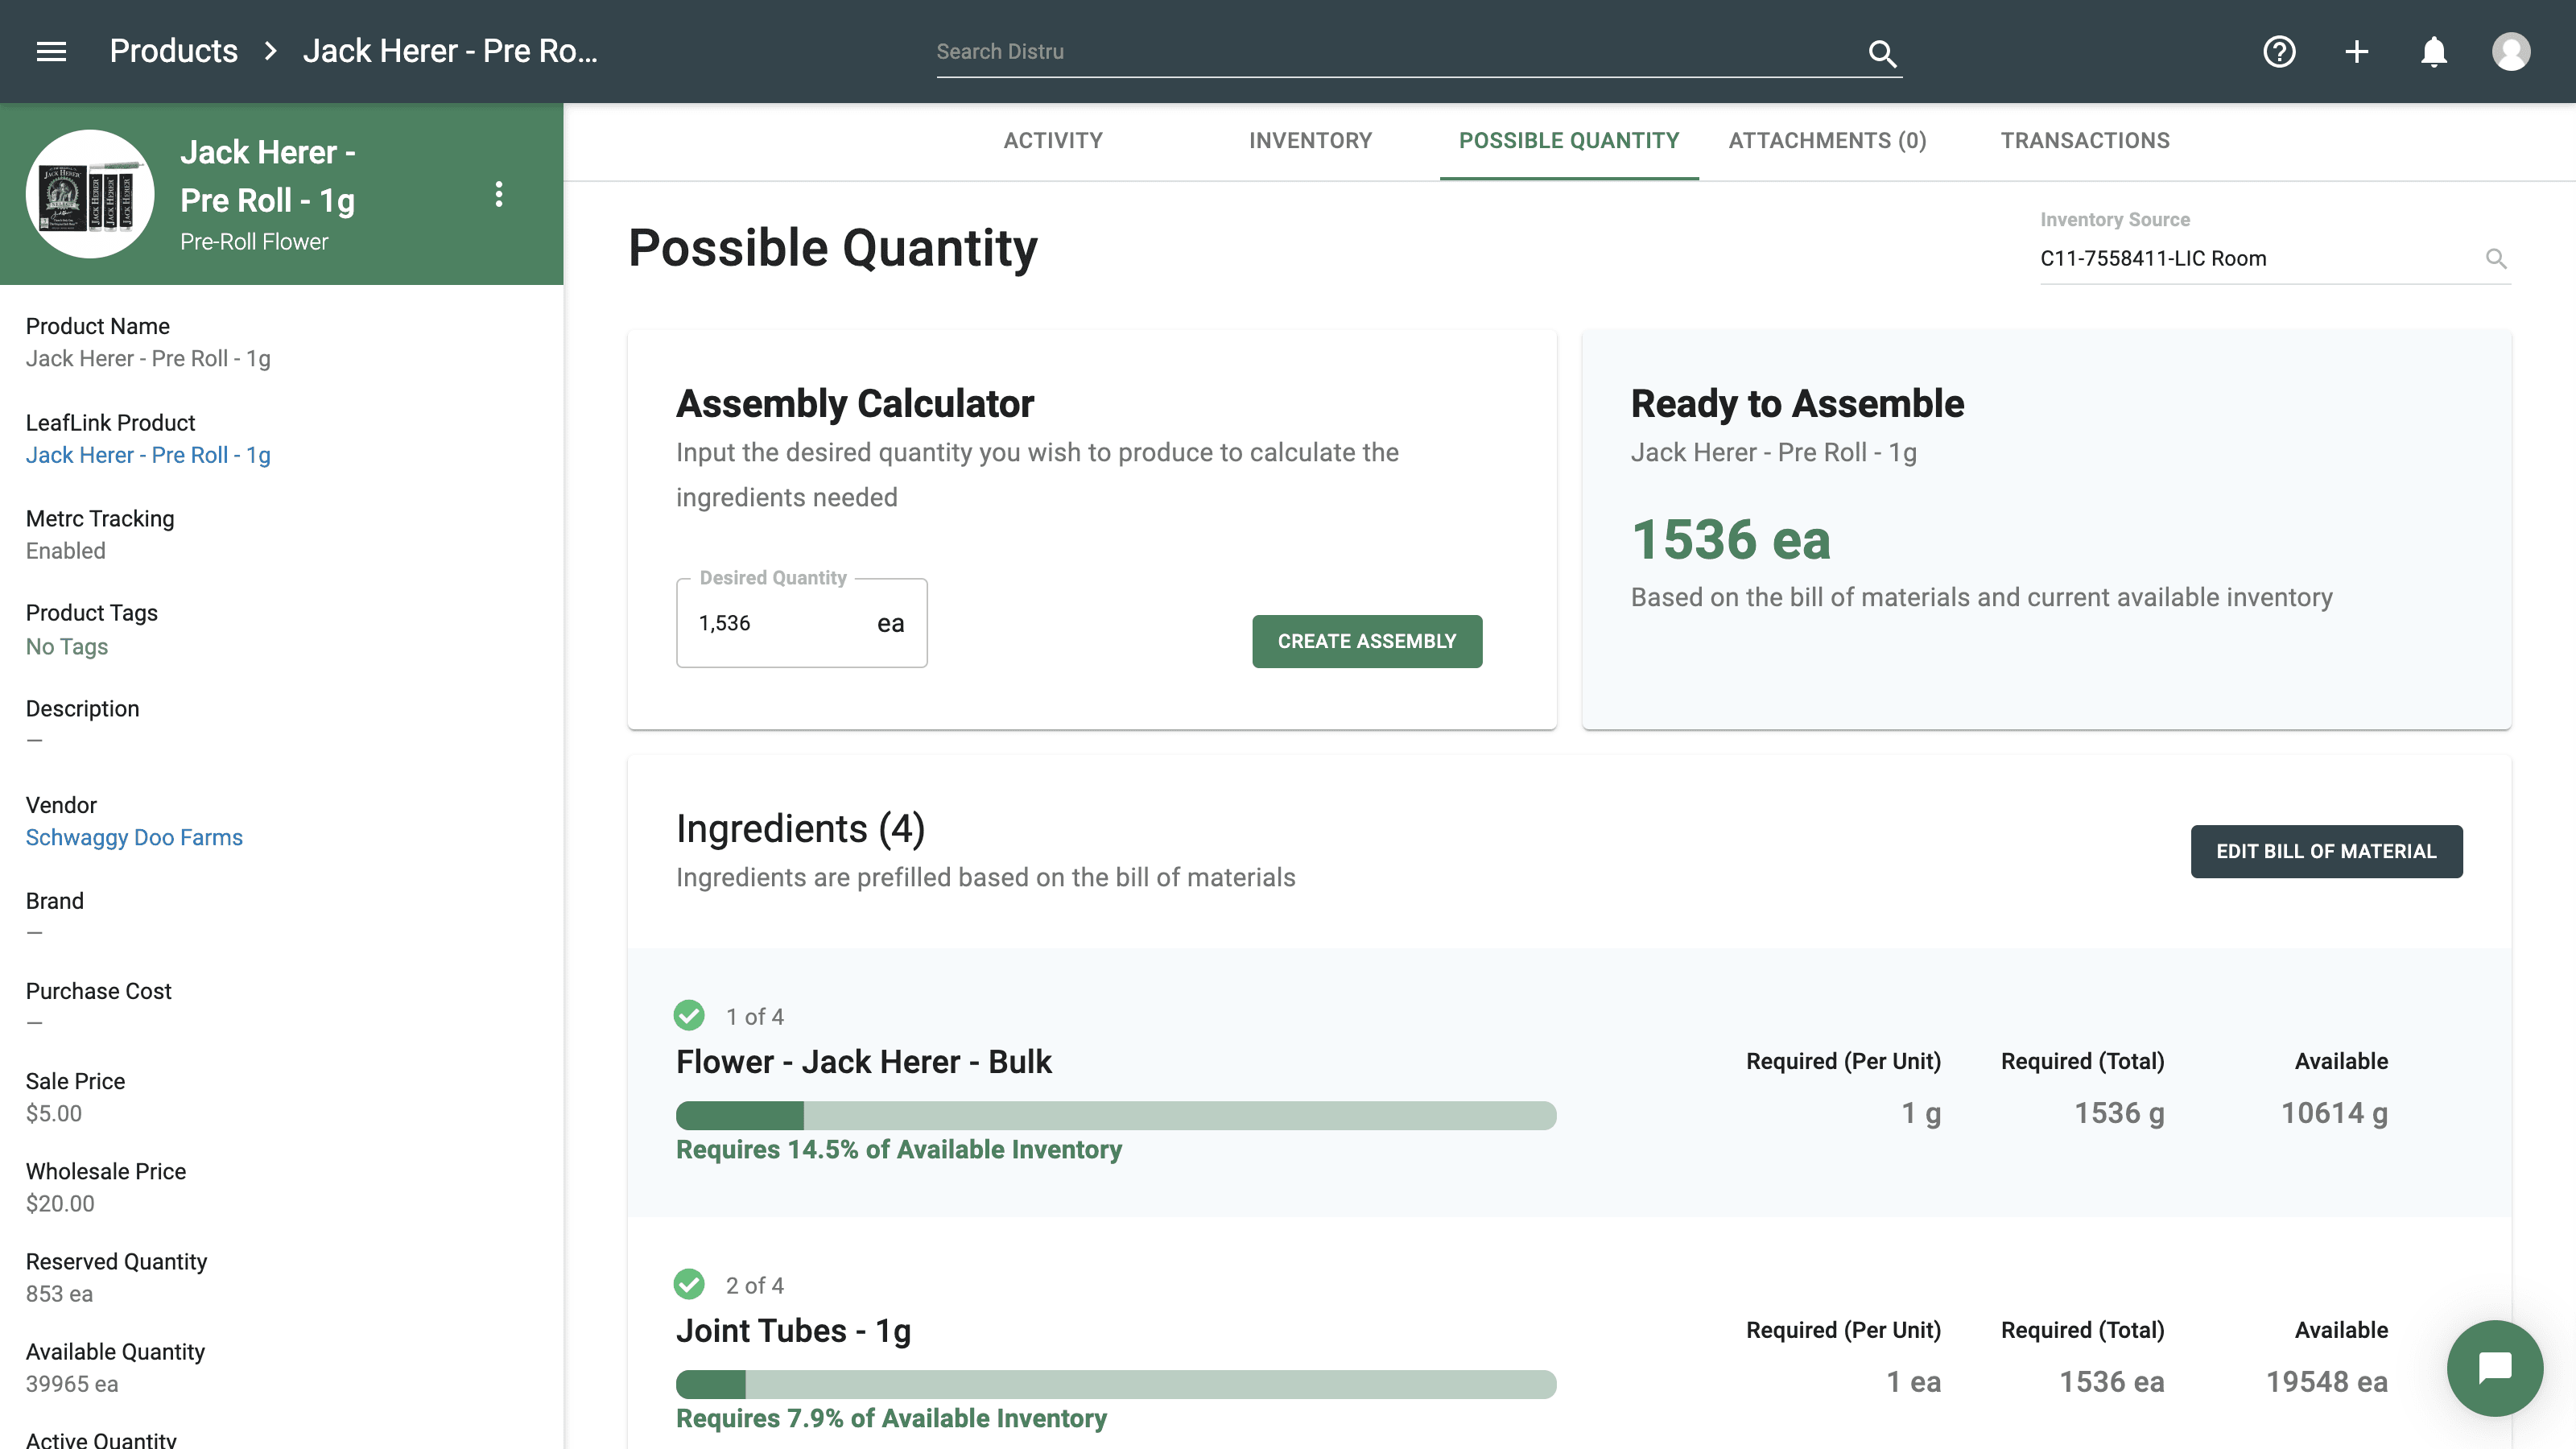Click the breadcrumb chevron after Products
The height and width of the screenshot is (1449, 2576).
point(270,51)
